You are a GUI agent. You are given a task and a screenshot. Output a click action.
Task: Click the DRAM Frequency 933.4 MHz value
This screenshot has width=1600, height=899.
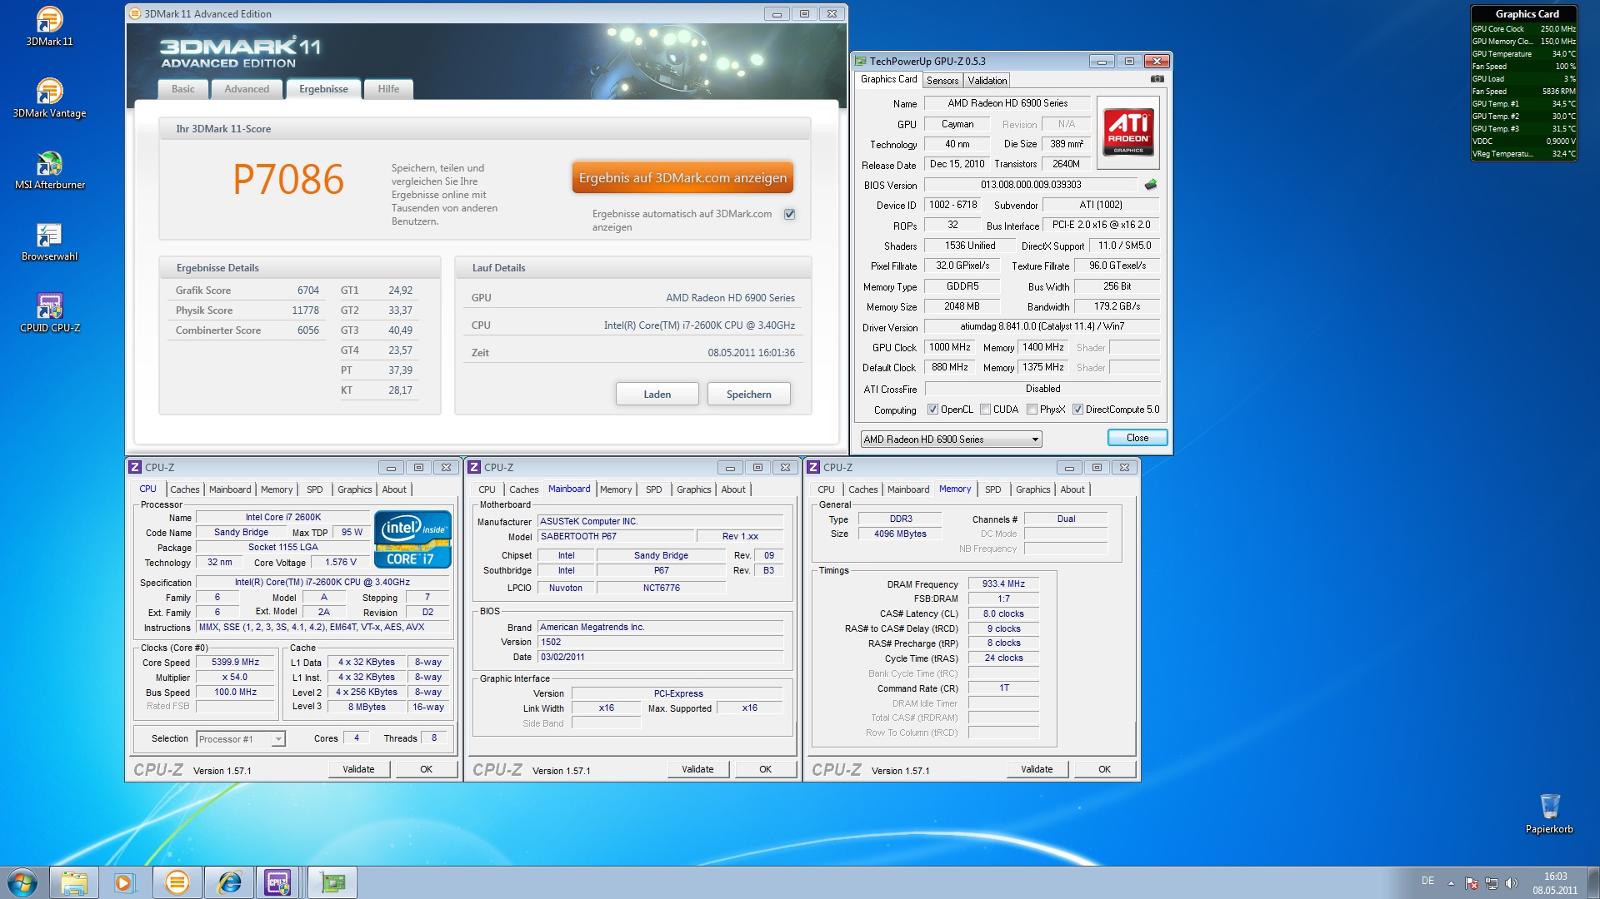point(1003,584)
